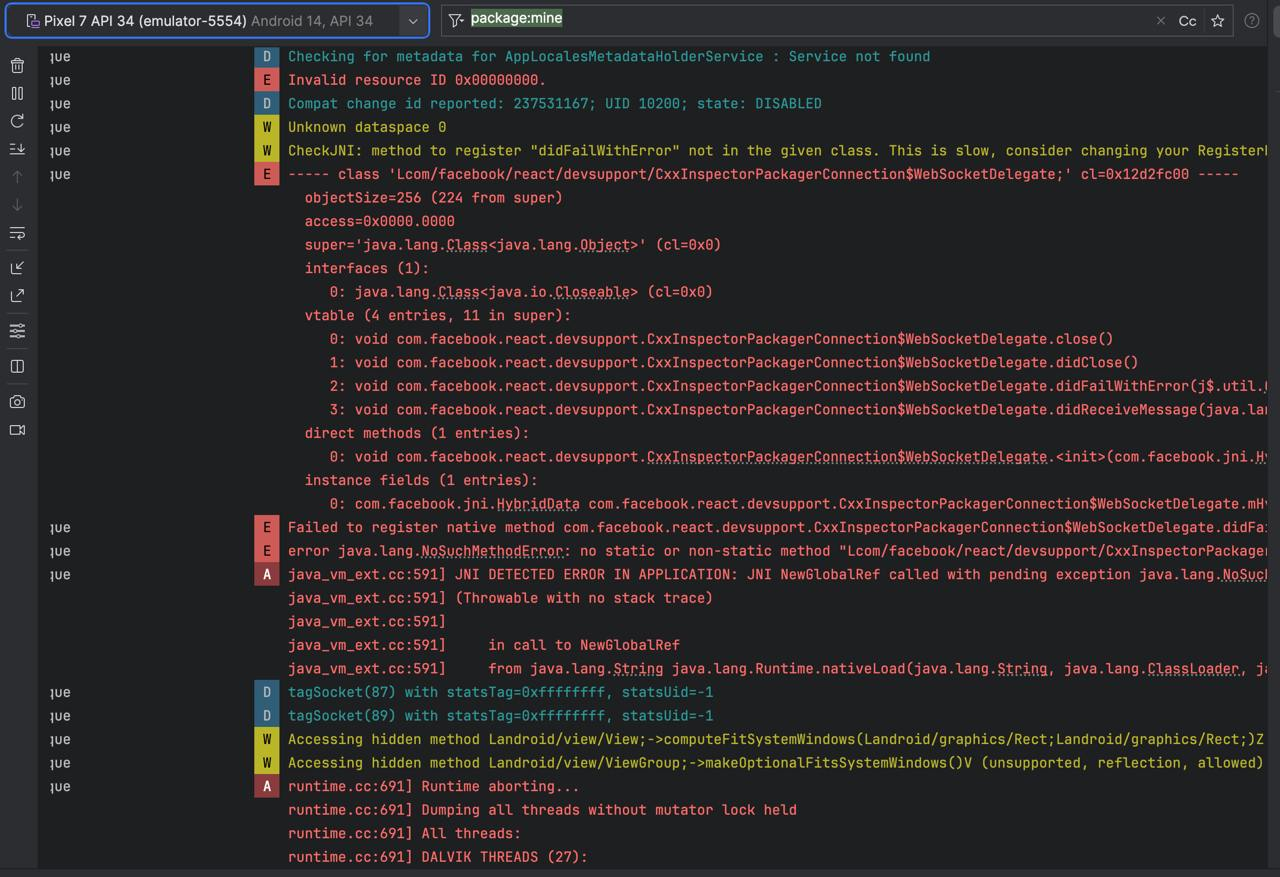Select 'Compat change id reported' debug line

pos(555,103)
